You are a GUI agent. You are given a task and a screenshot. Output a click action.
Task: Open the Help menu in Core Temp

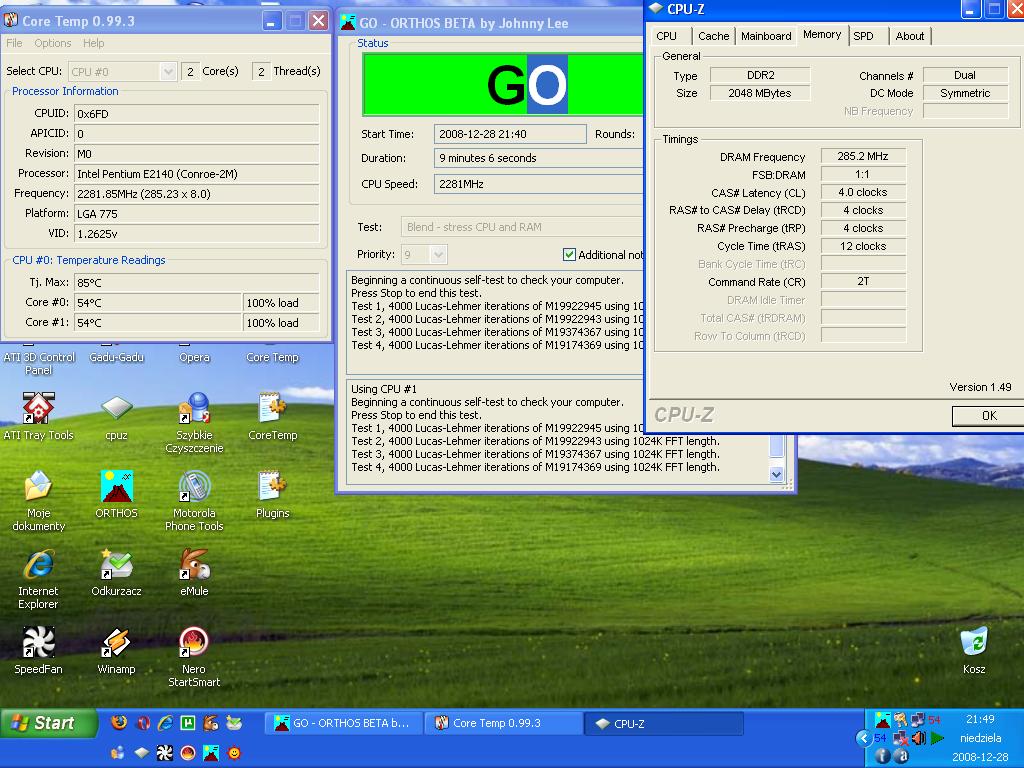[93, 43]
